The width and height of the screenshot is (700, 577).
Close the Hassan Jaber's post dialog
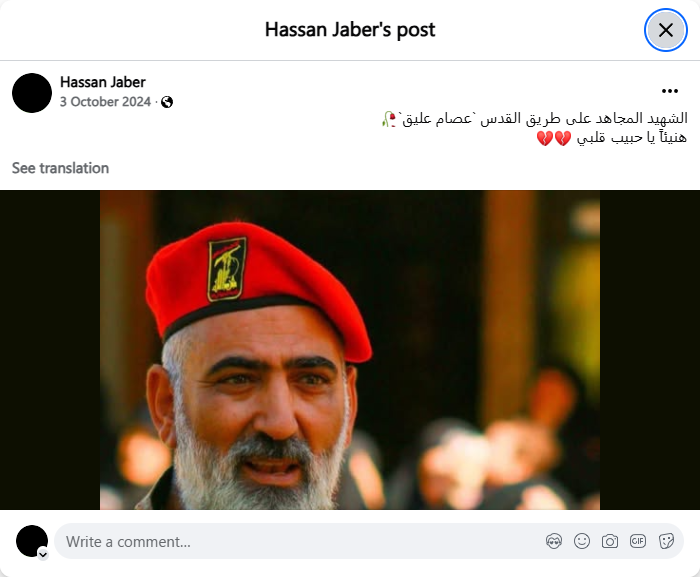click(x=666, y=30)
